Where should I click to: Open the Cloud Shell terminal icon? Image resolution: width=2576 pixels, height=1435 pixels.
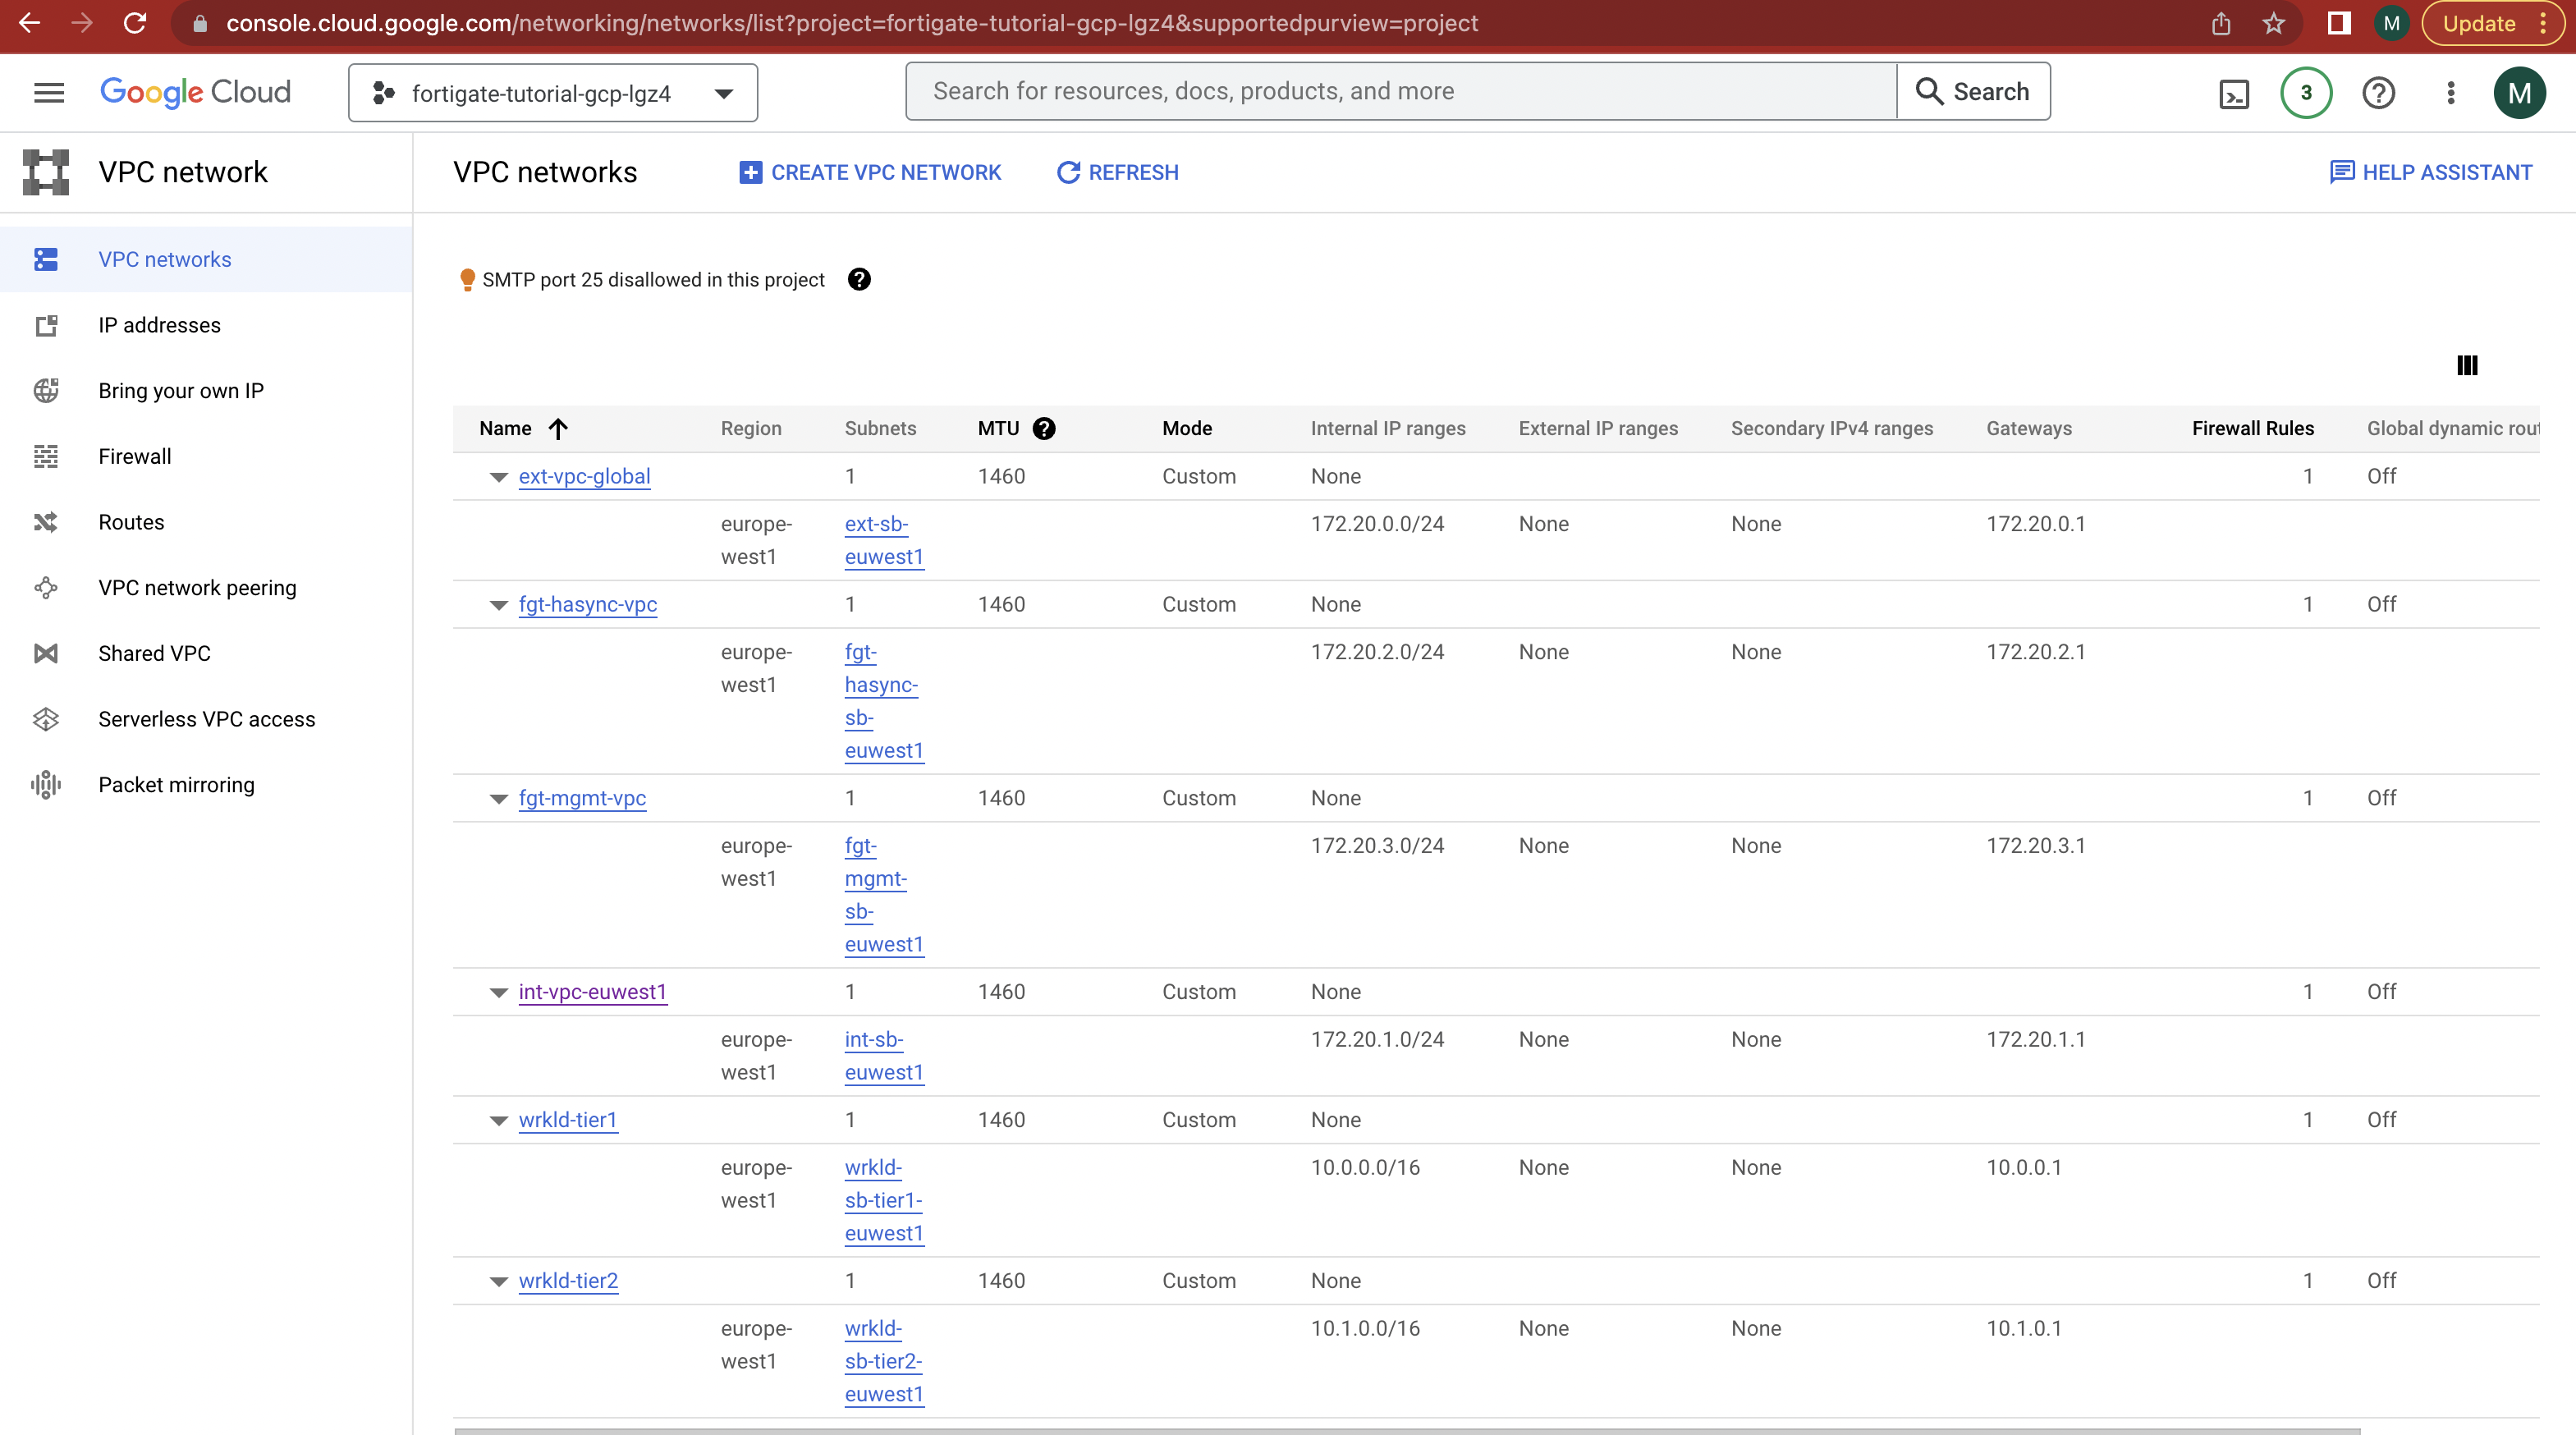pyautogui.click(x=2234, y=92)
